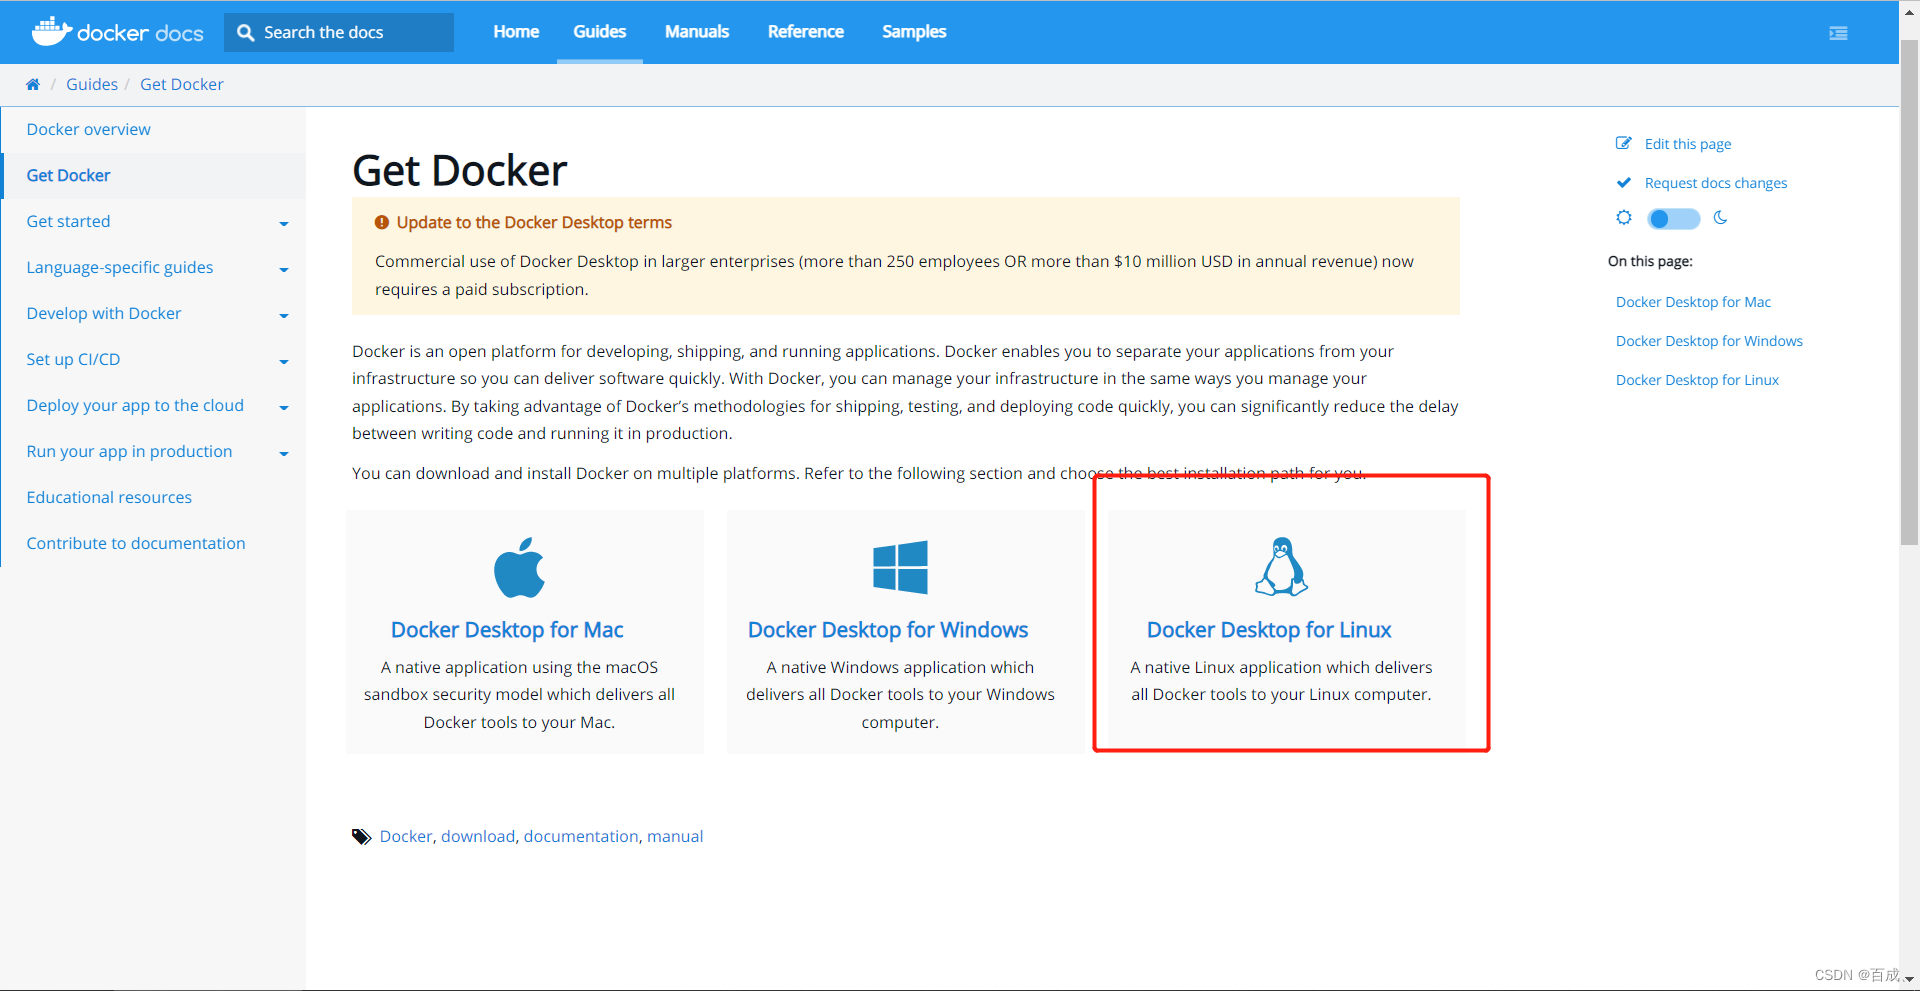1920x991 pixels.
Task: Click the manual keyword tag link
Action: point(675,836)
